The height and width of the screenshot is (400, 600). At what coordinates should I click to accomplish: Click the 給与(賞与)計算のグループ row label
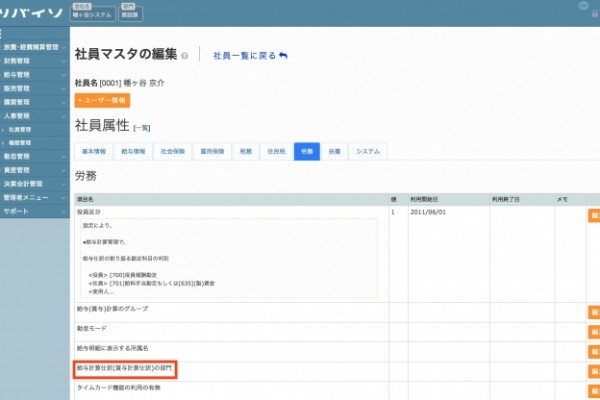point(112,309)
